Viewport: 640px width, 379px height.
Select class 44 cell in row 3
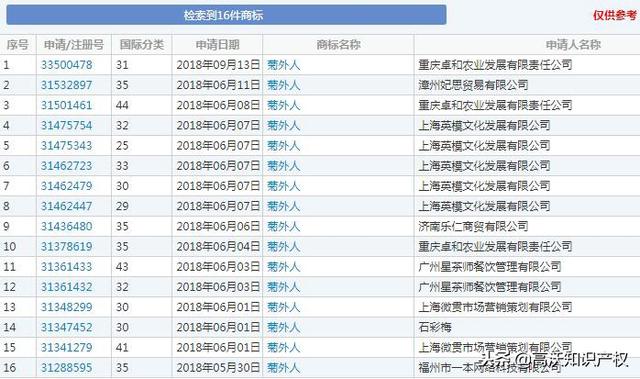(x=122, y=105)
